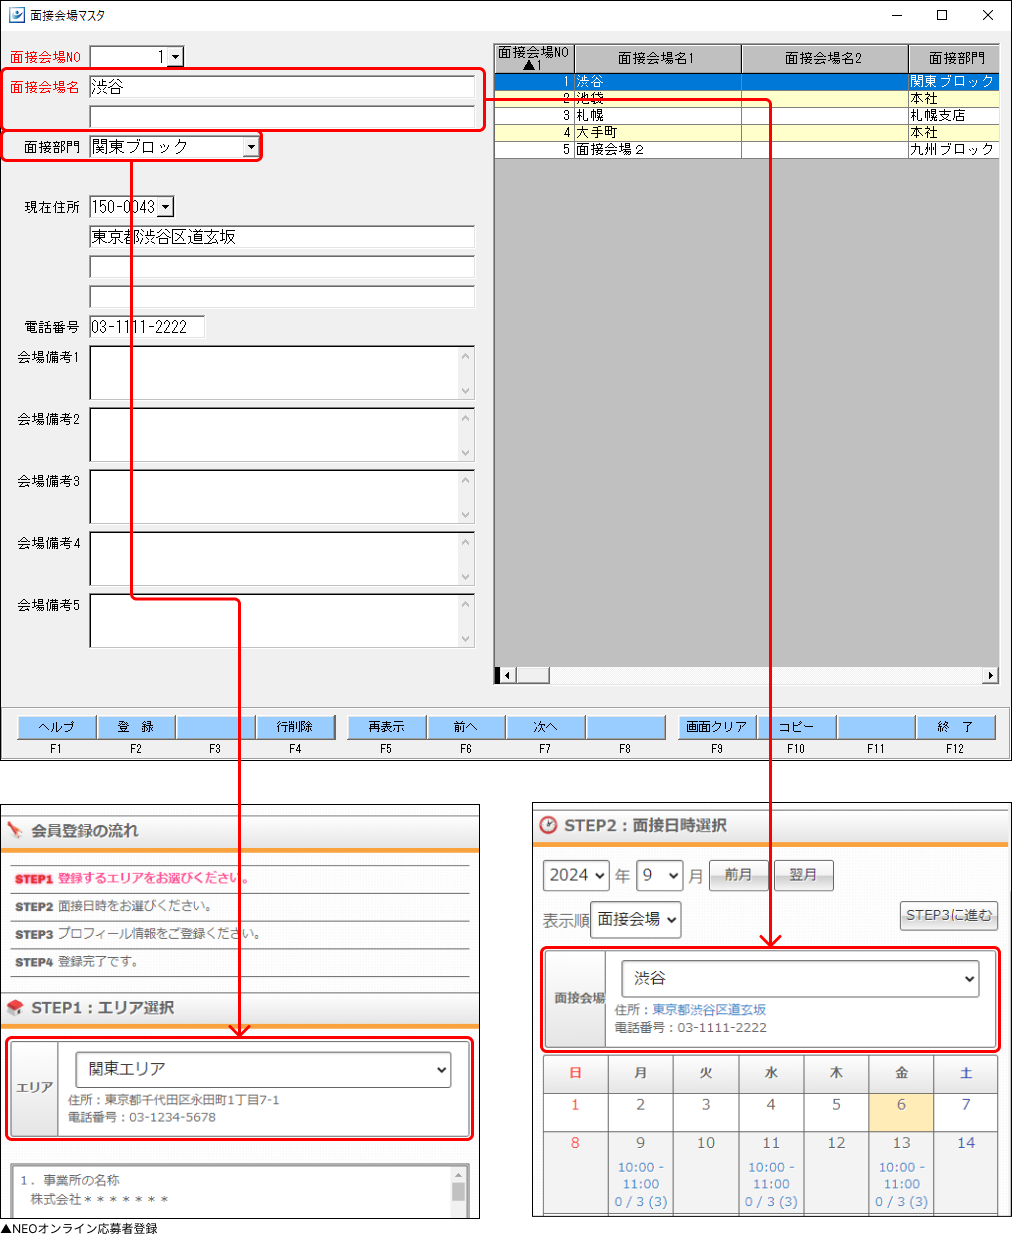Click the grid's left horizontal scroll arrow
This screenshot has height=1241, width=1024.
[x=507, y=676]
